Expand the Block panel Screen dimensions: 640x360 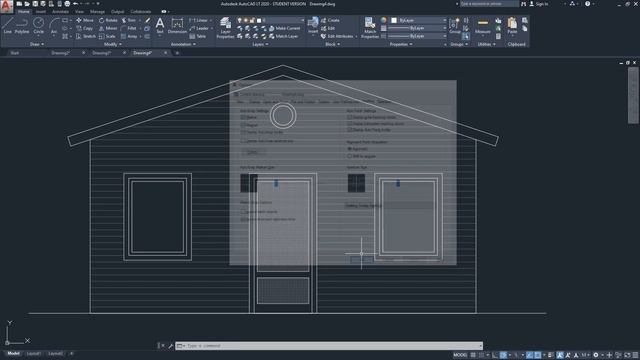click(x=332, y=44)
